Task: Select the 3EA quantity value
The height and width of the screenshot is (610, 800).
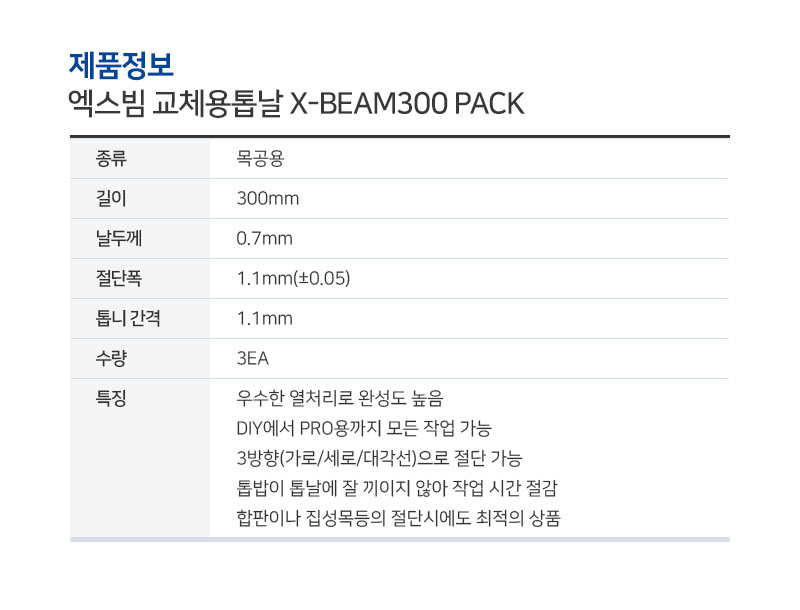Action: click(253, 359)
